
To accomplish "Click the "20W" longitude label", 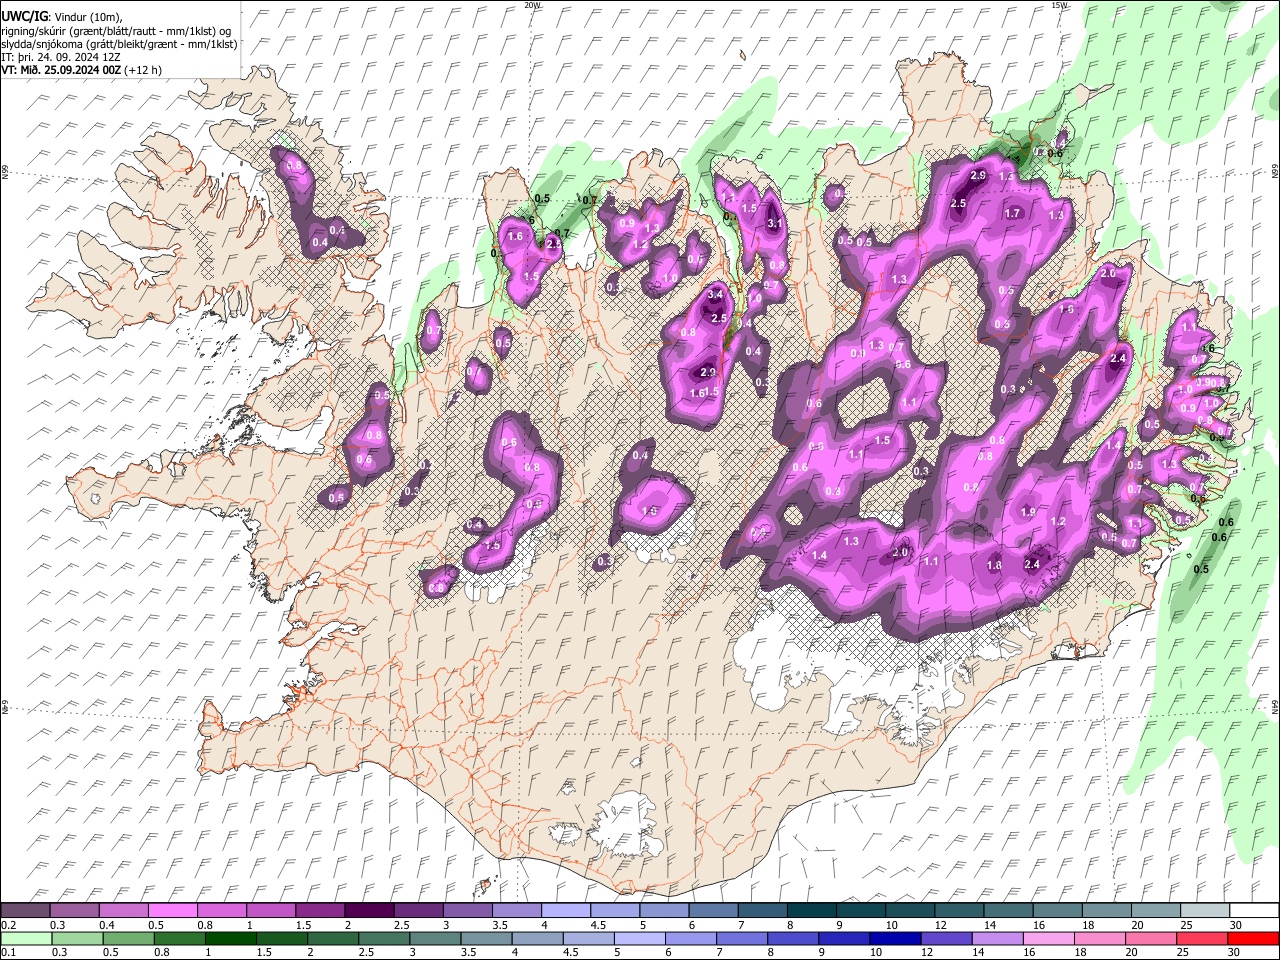I will (x=532, y=5).
